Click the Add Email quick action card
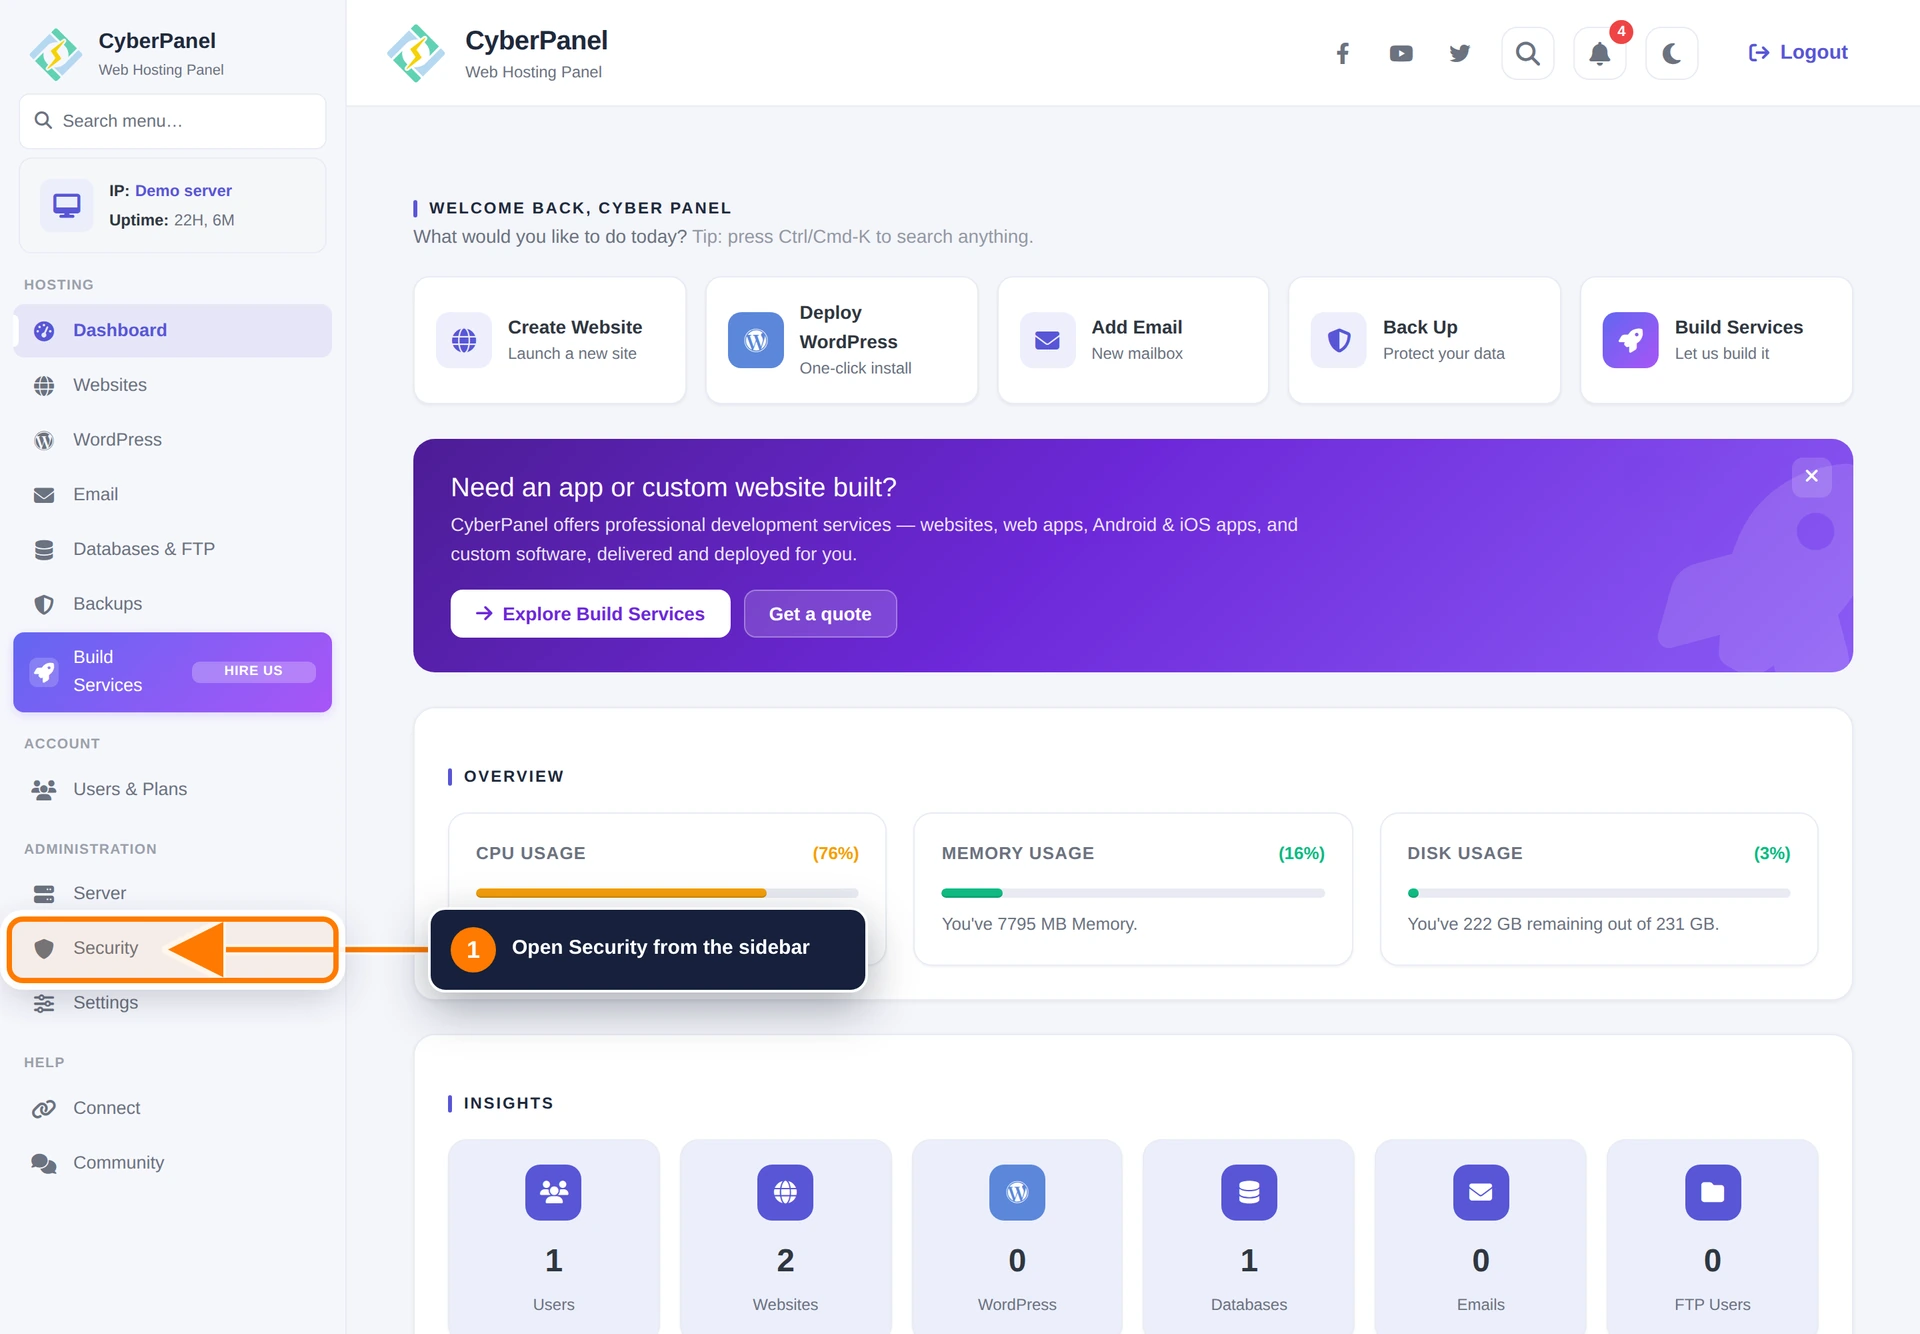This screenshot has width=1920, height=1334. click(1133, 340)
